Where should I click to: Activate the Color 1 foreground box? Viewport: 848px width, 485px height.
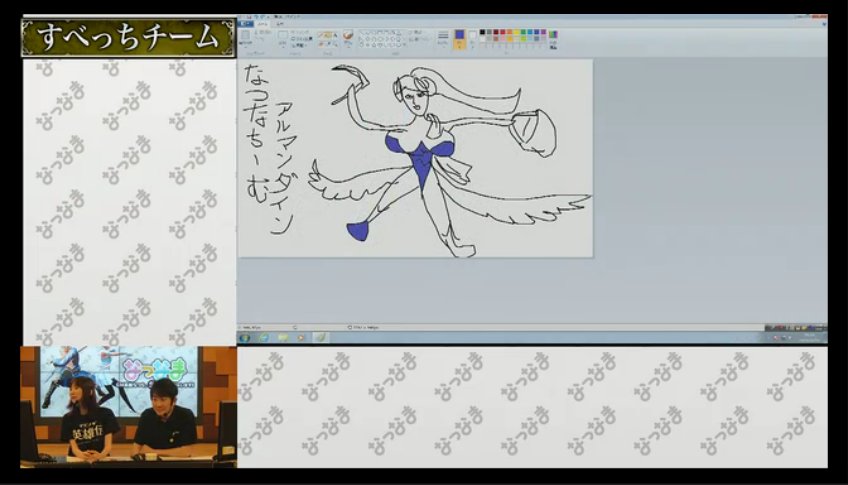pyautogui.click(x=460, y=37)
